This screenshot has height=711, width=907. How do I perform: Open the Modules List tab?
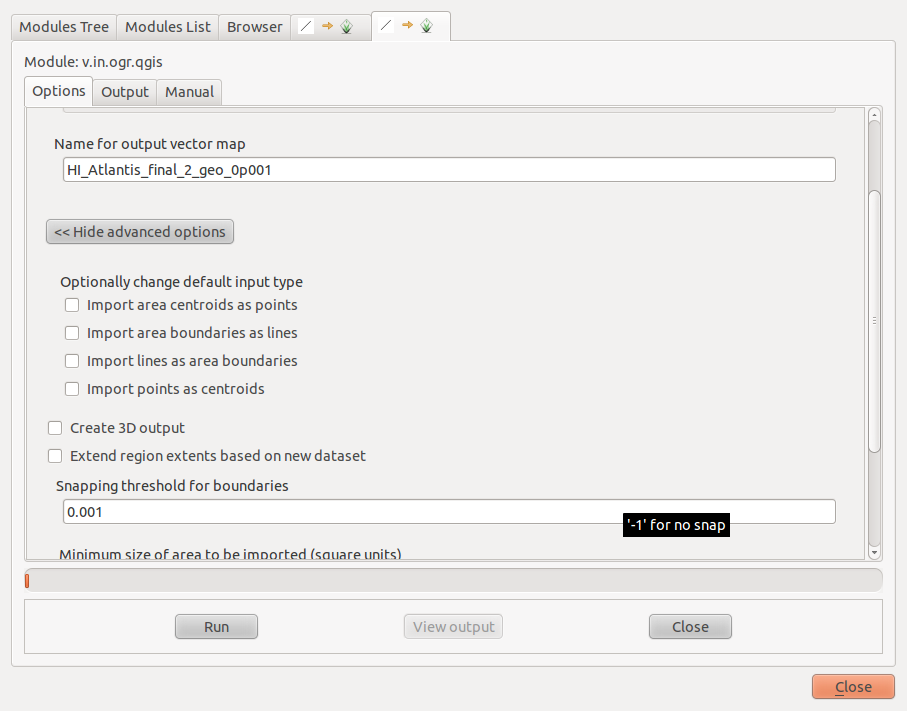(x=168, y=27)
